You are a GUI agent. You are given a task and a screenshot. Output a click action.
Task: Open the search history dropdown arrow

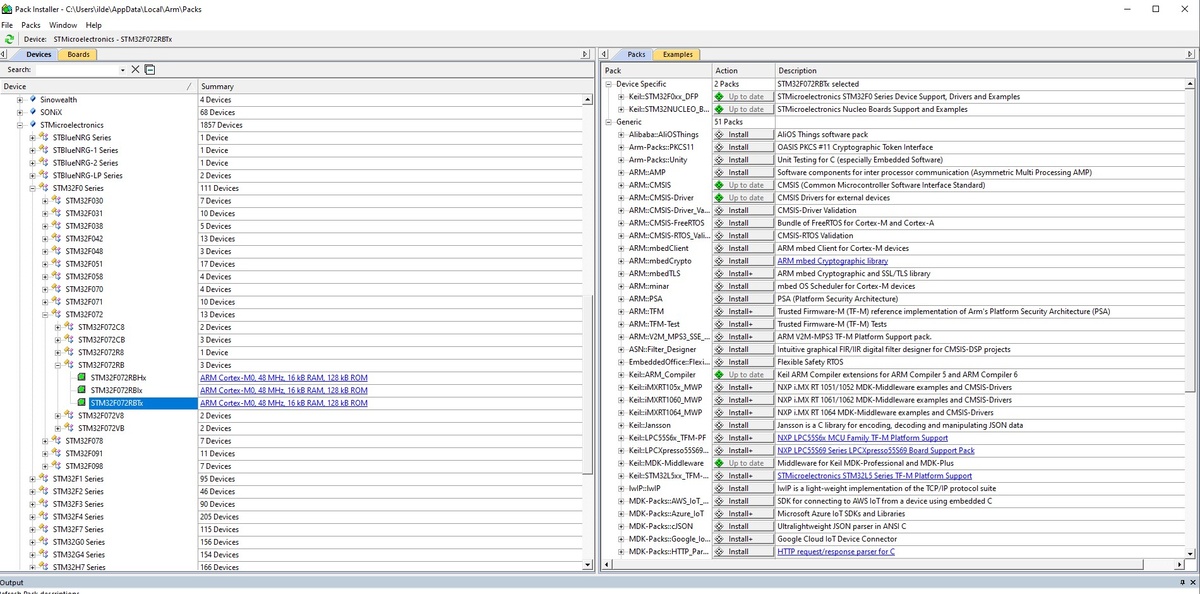[x=123, y=69]
